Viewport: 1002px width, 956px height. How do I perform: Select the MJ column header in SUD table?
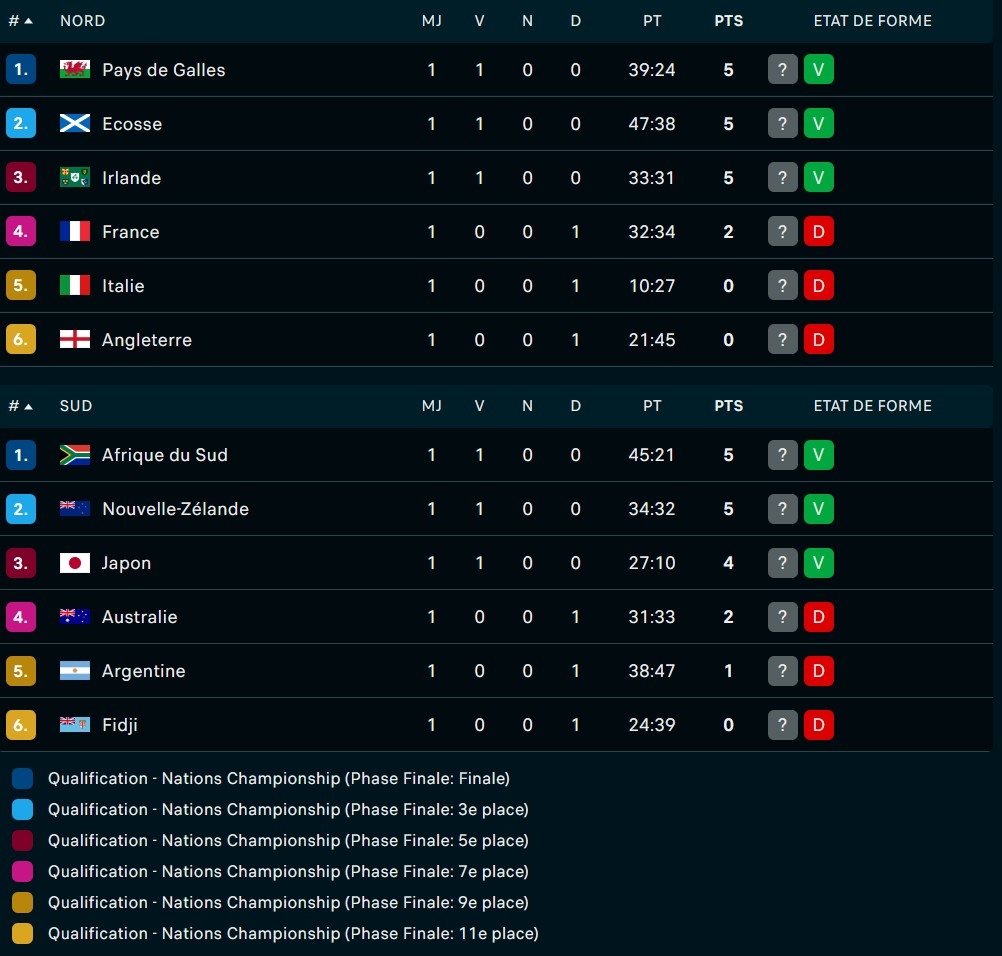431,406
